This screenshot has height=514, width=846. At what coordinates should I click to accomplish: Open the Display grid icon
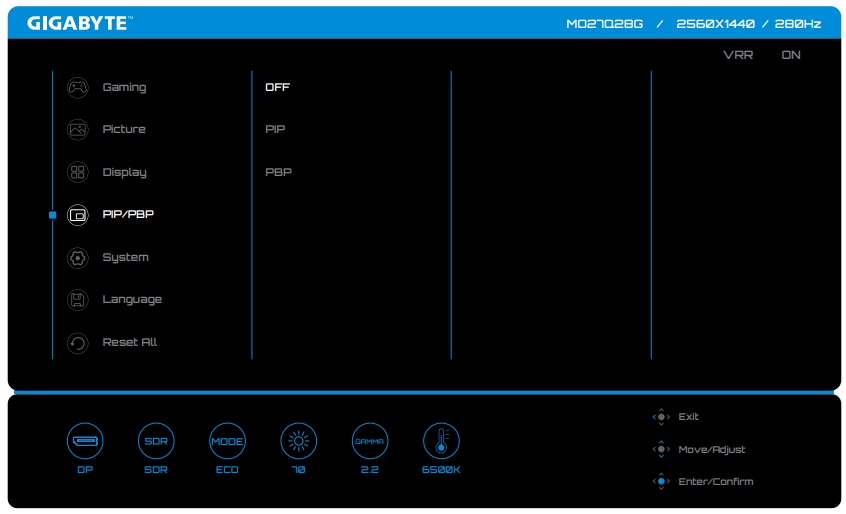pyautogui.click(x=78, y=172)
